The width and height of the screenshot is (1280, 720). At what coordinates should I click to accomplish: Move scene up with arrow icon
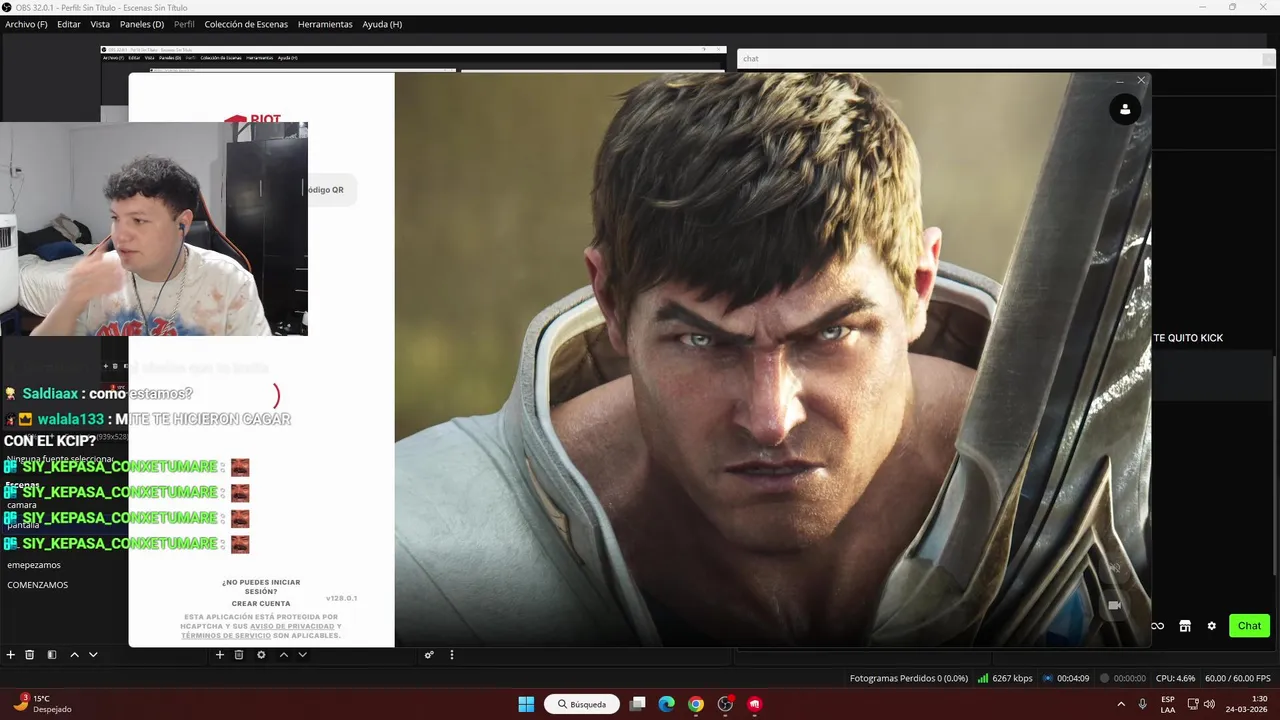(x=74, y=655)
